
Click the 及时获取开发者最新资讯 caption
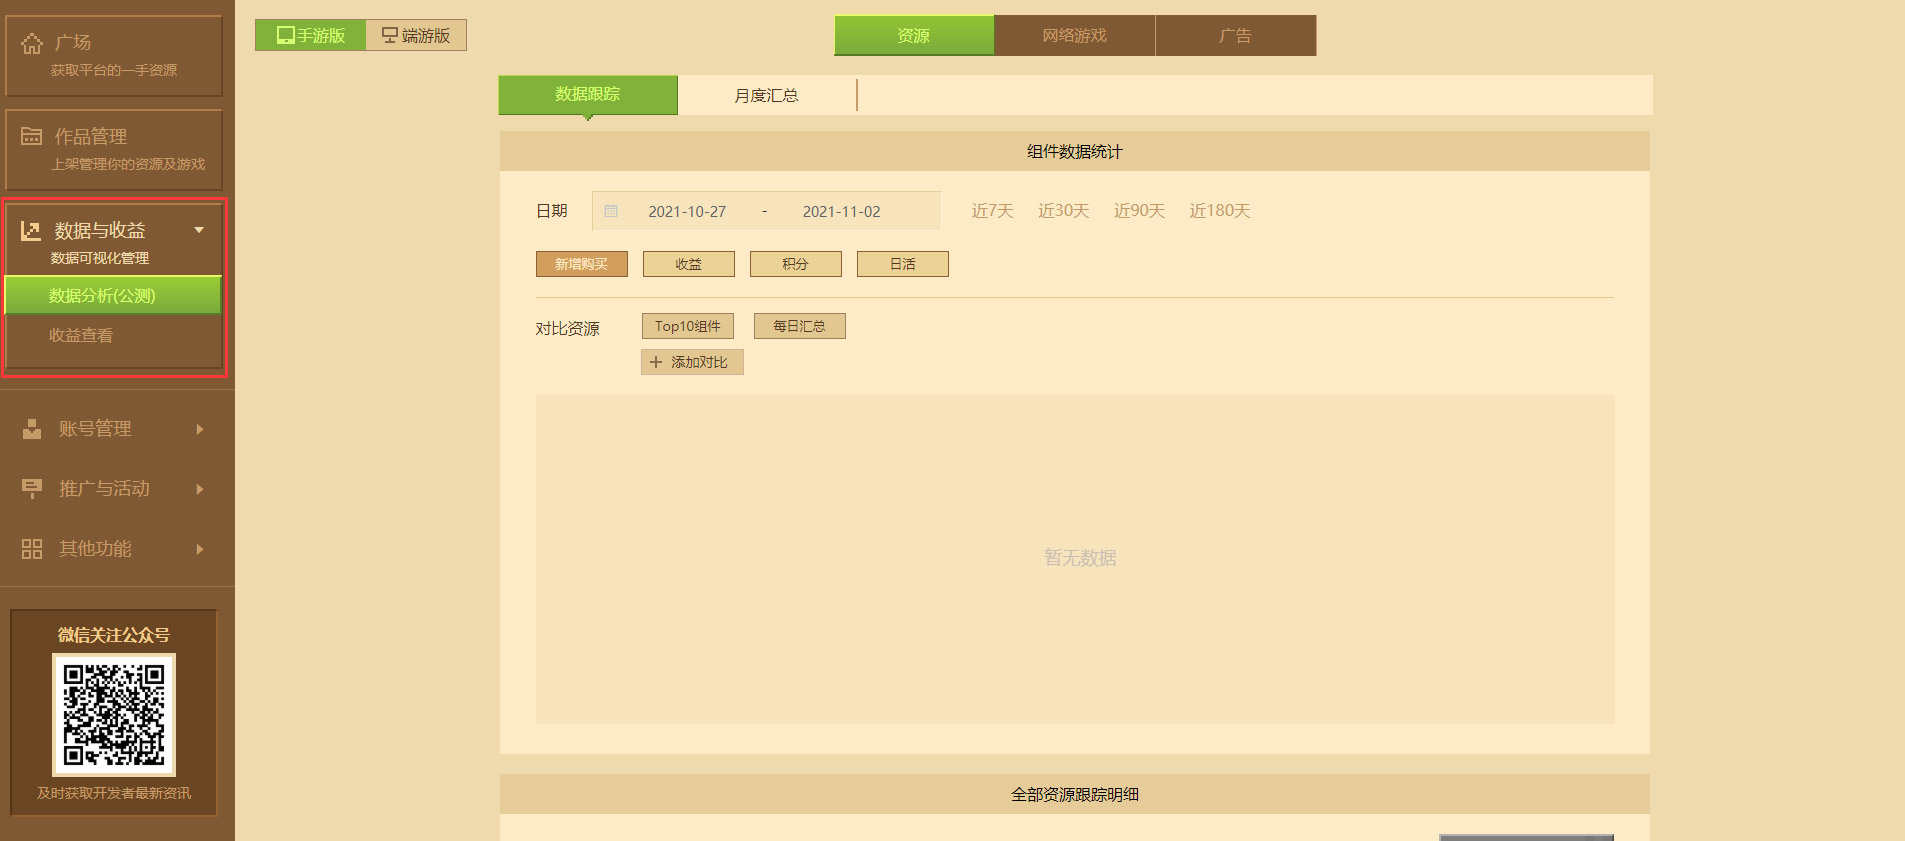point(114,793)
